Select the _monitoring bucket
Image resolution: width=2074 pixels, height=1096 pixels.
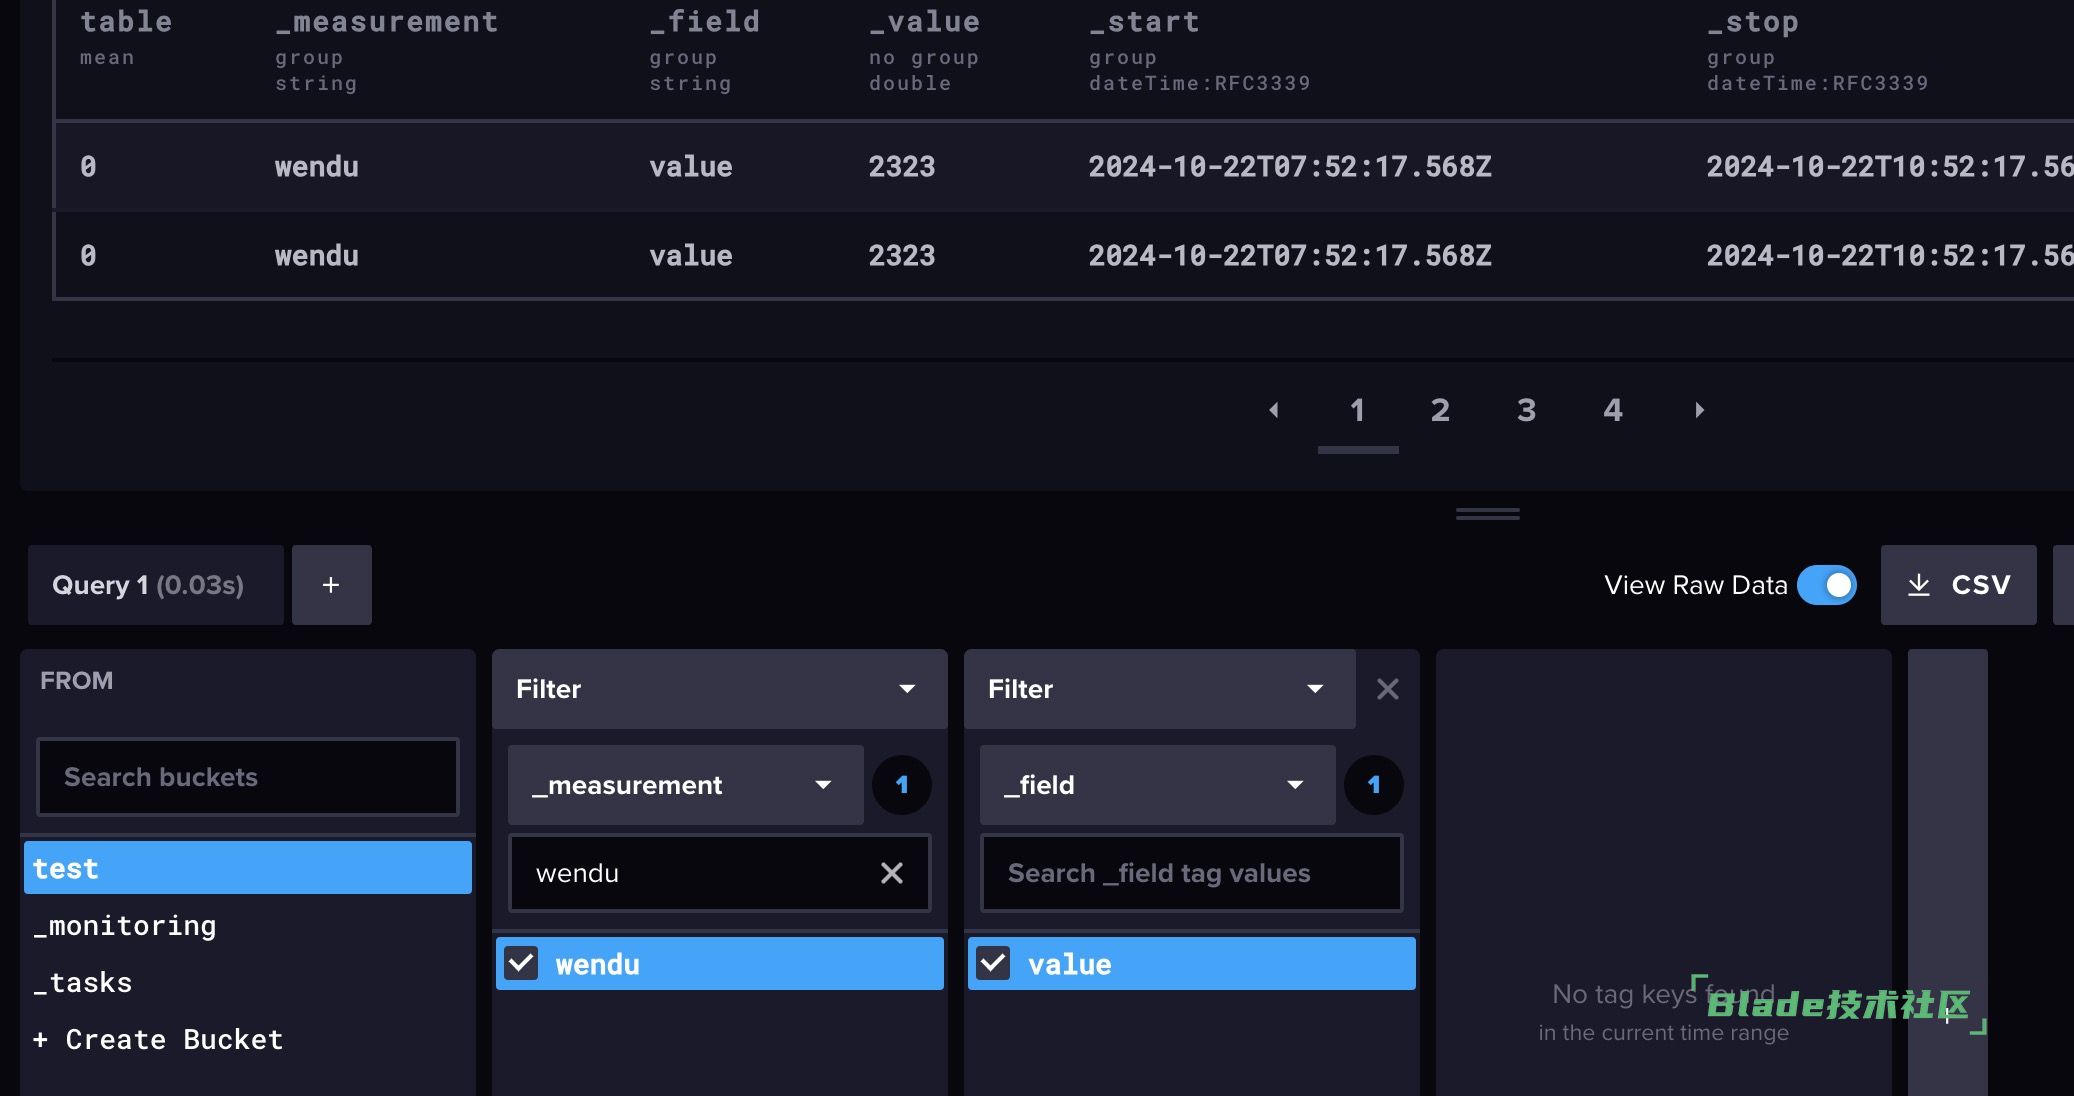point(248,926)
